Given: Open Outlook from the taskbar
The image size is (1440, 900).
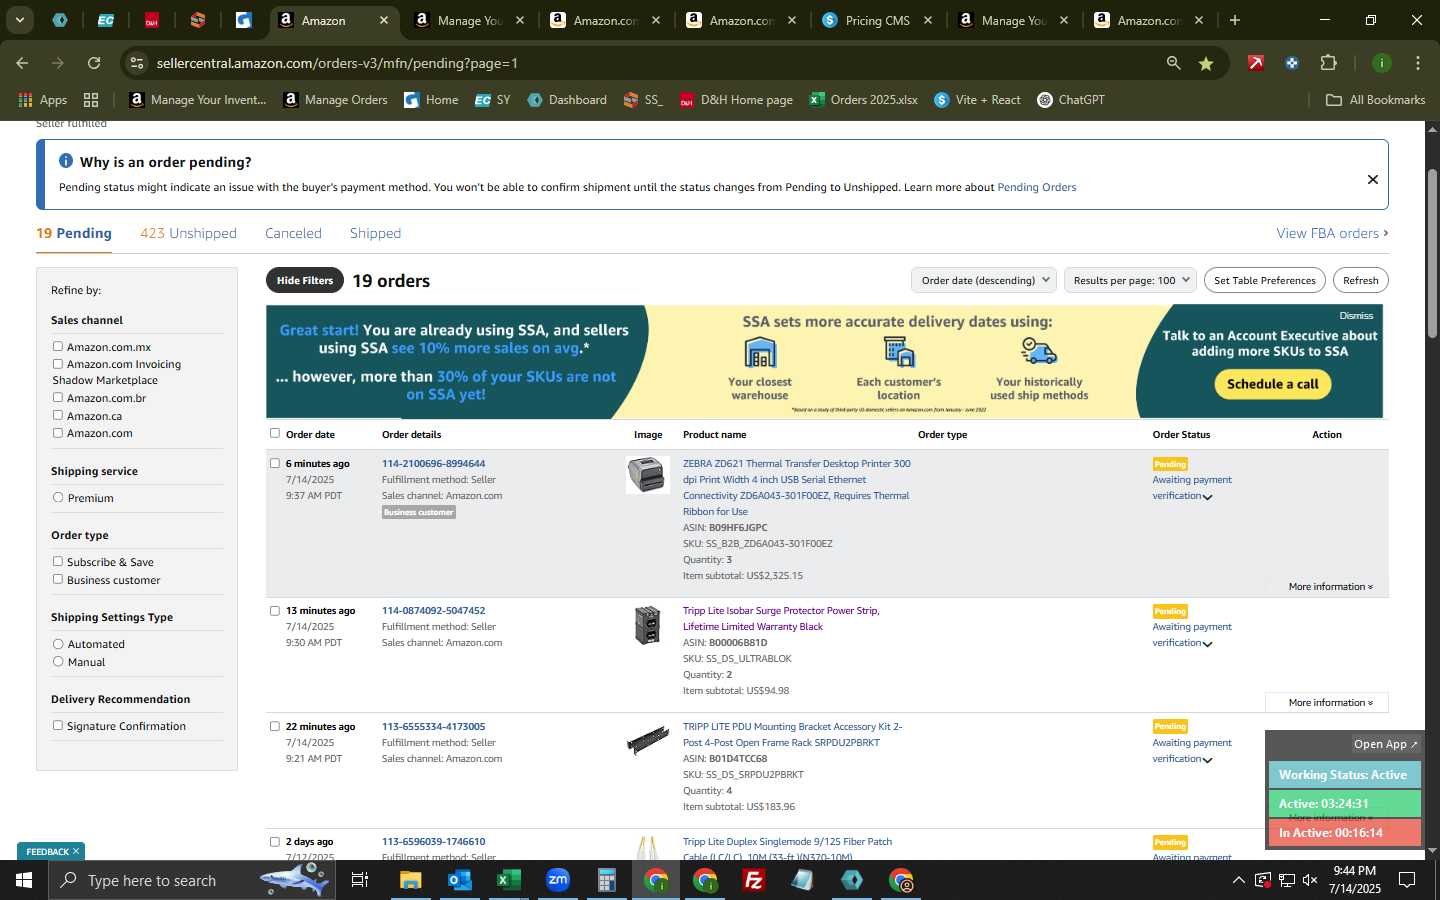Looking at the screenshot, I should [x=459, y=880].
